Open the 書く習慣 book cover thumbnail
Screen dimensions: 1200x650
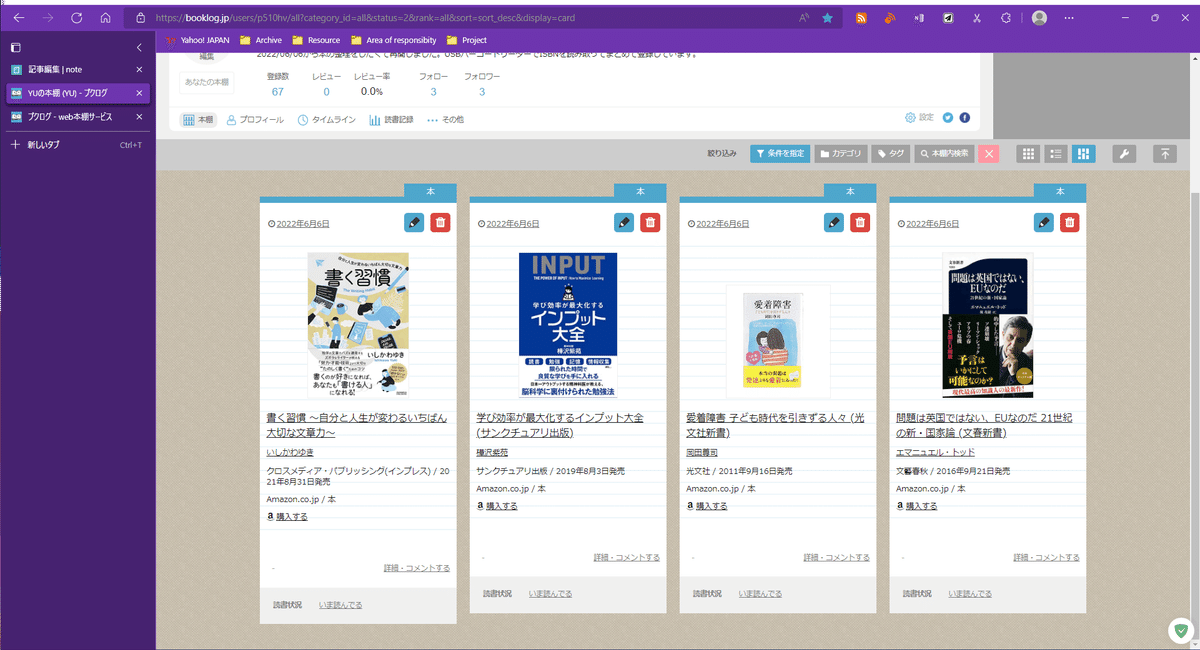pyautogui.click(x=358, y=325)
